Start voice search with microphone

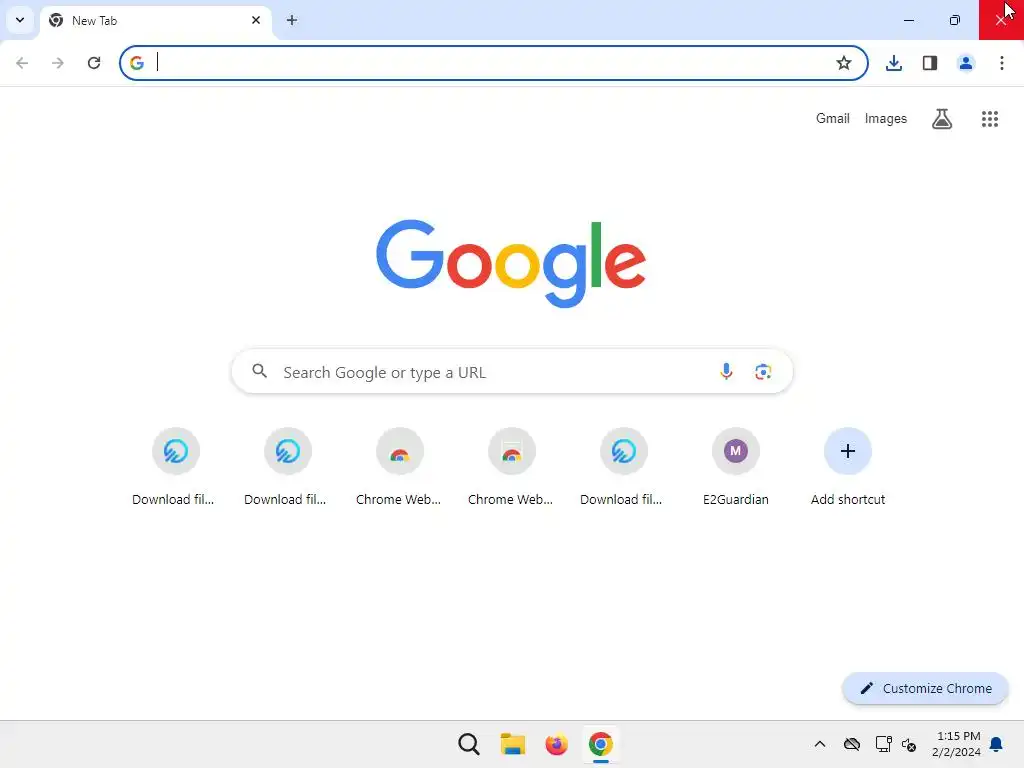tap(726, 372)
